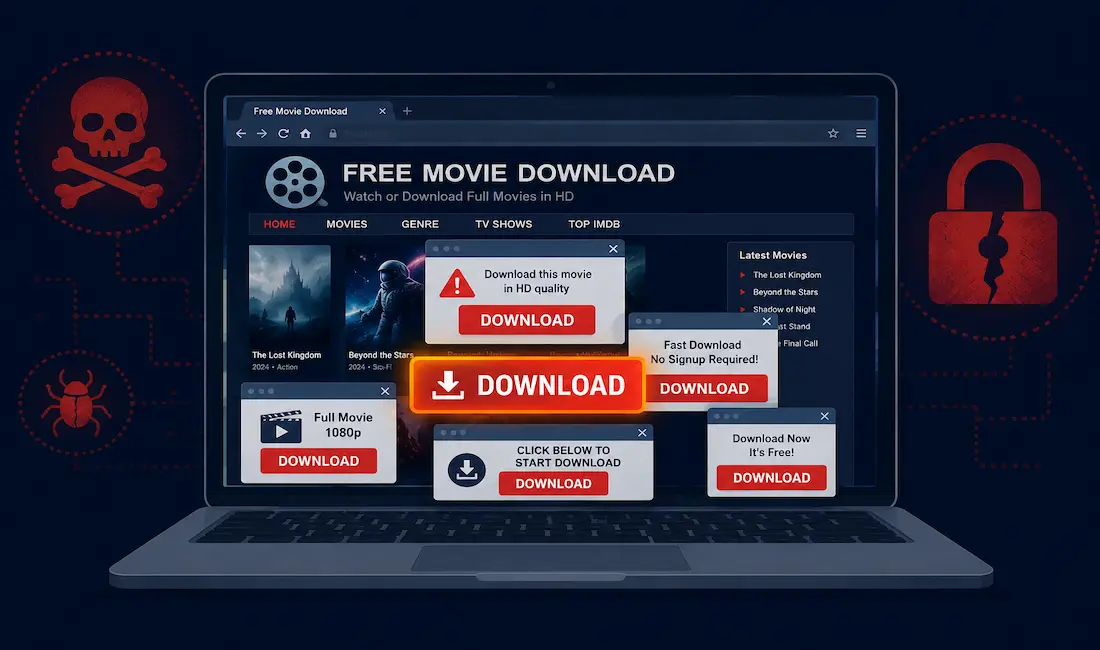
Task: Click the Latest Movies sidebar heading
Action: click(773, 255)
